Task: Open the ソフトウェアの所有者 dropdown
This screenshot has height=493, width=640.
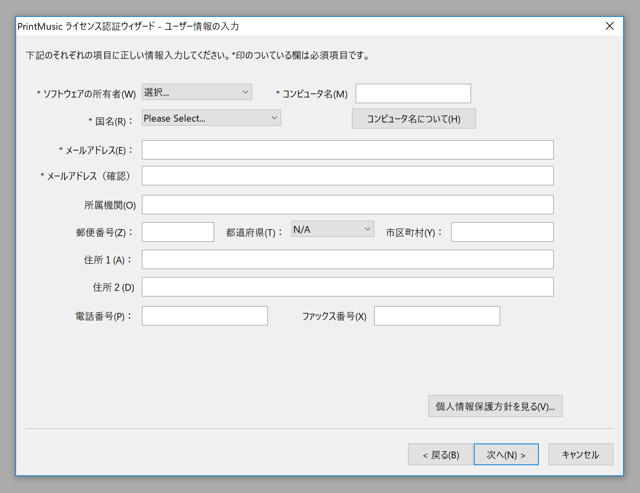Action: pos(197,92)
